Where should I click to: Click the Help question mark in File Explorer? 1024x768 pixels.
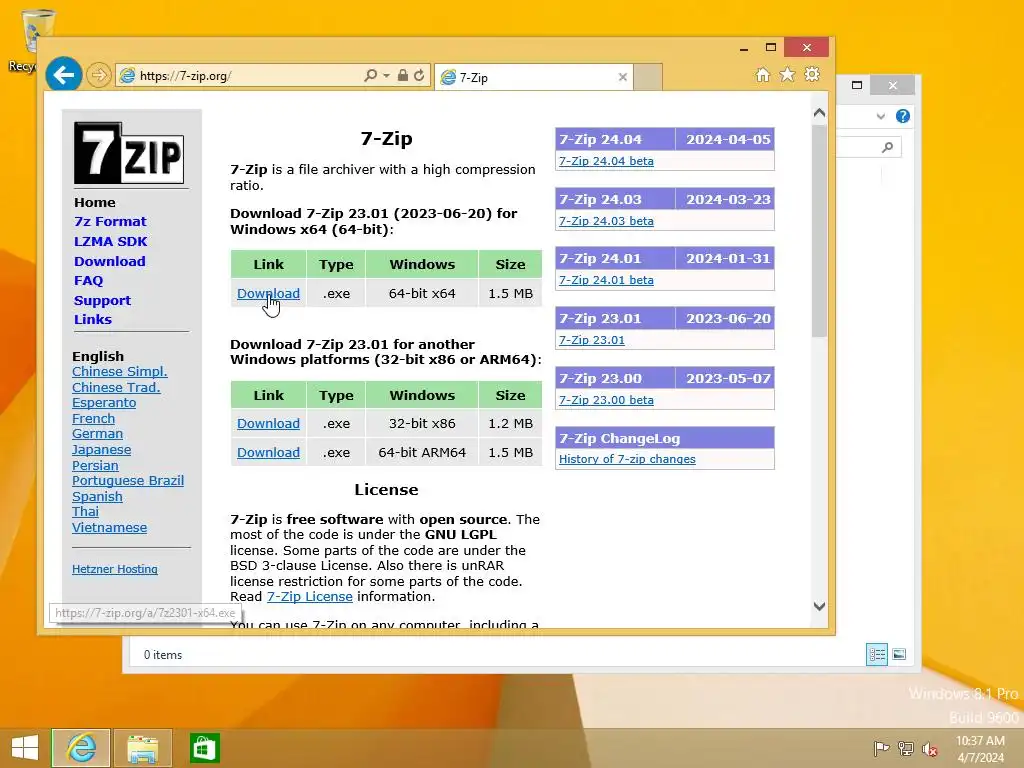[x=903, y=116]
